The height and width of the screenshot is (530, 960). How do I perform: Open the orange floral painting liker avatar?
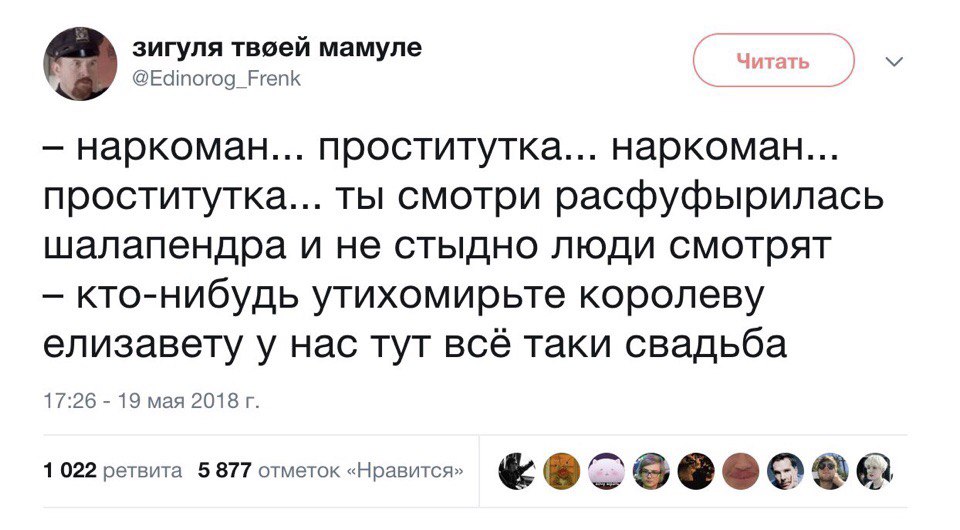pyautogui.click(x=561, y=471)
